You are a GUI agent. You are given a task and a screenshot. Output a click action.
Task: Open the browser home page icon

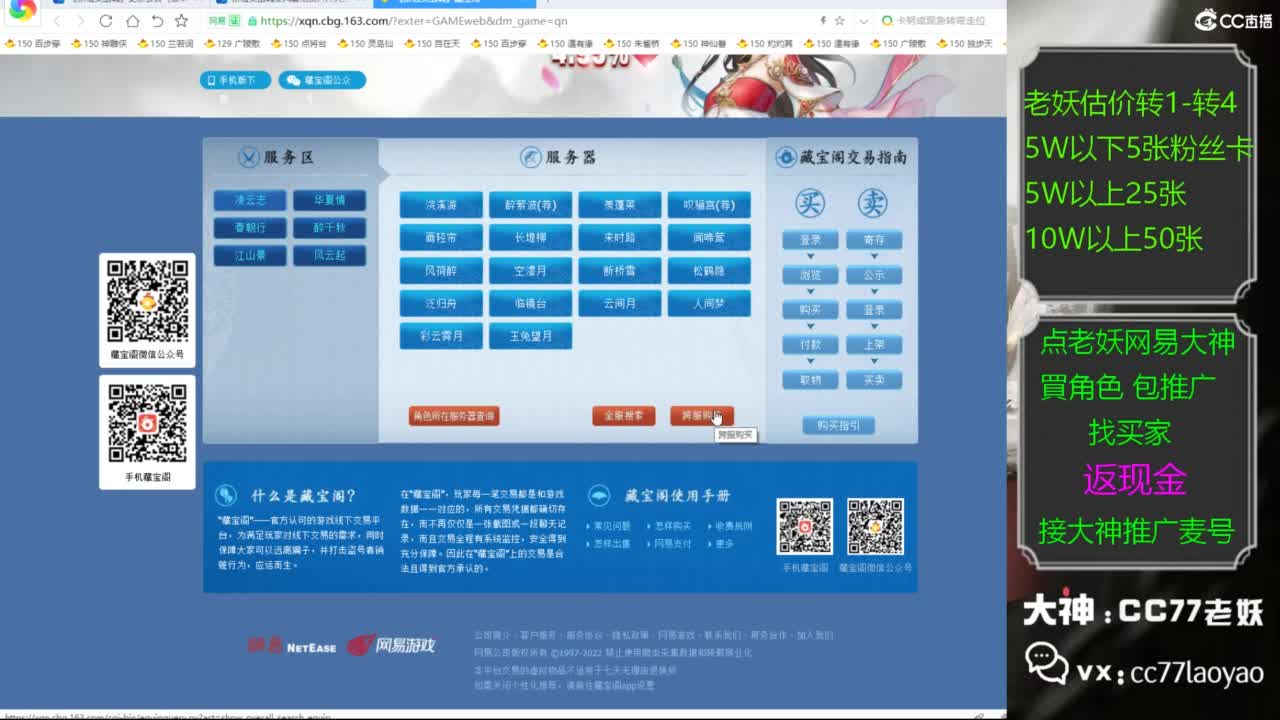click(x=132, y=21)
